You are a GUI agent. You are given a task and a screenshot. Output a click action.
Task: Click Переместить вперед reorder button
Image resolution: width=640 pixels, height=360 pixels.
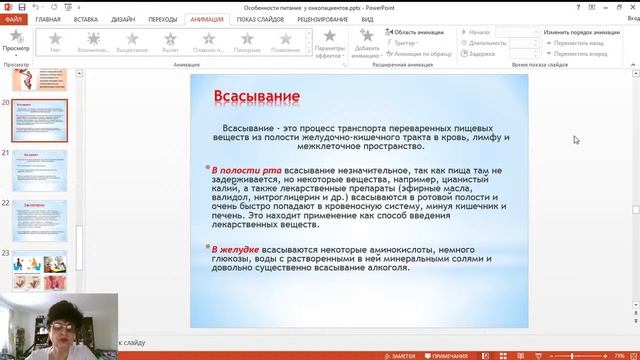(x=576, y=53)
